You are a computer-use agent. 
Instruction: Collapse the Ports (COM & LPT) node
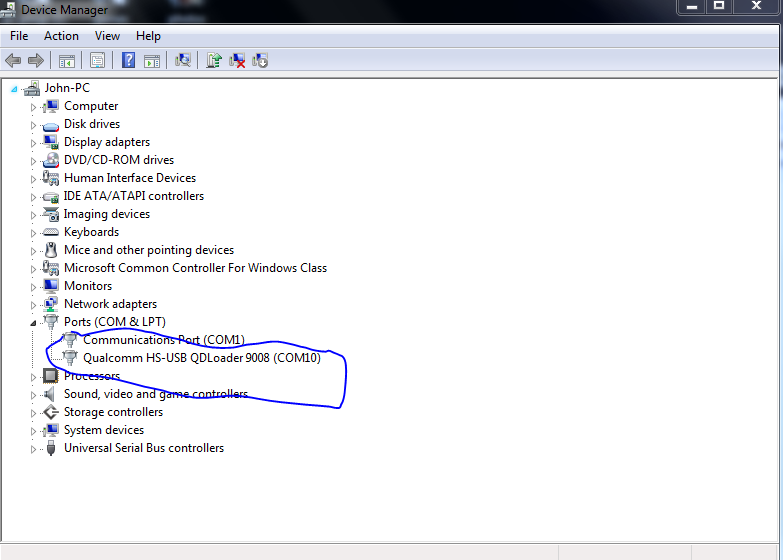click(33, 323)
